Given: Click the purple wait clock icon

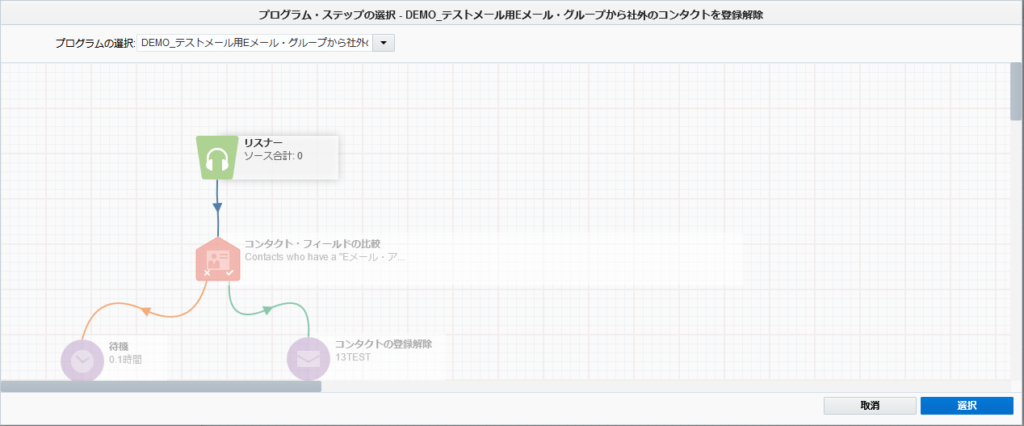Looking at the screenshot, I should pyautogui.click(x=82, y=359).
